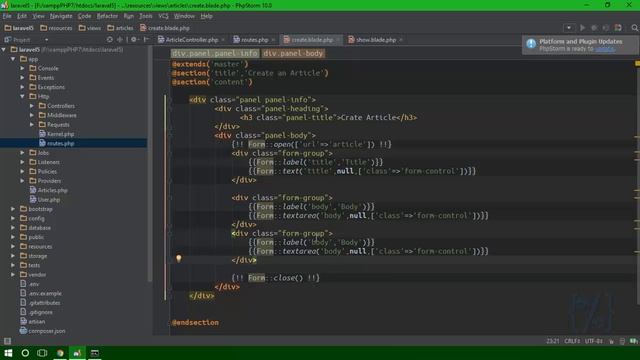Image resolution: width=640 pixels, height=360 pixels.
Task: Click the update link in notification
Action: pos(605,49)
